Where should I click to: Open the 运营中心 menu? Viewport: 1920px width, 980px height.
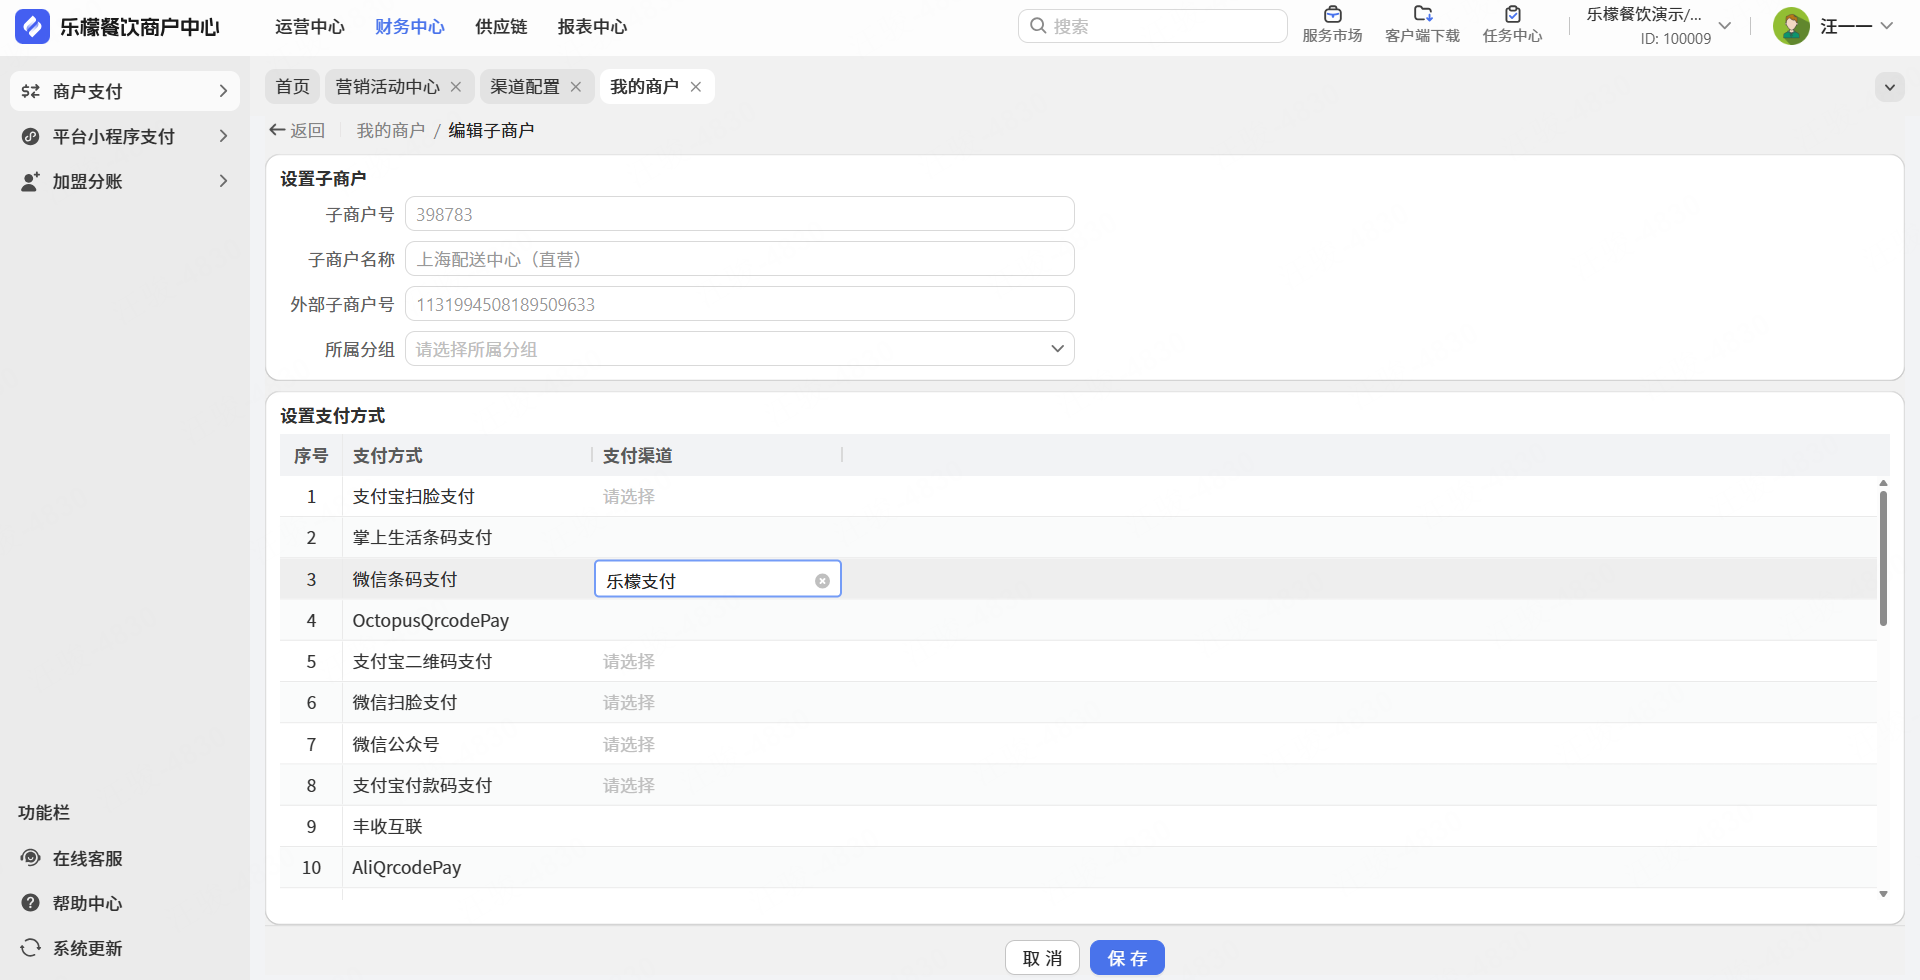[x=310, y=27]
